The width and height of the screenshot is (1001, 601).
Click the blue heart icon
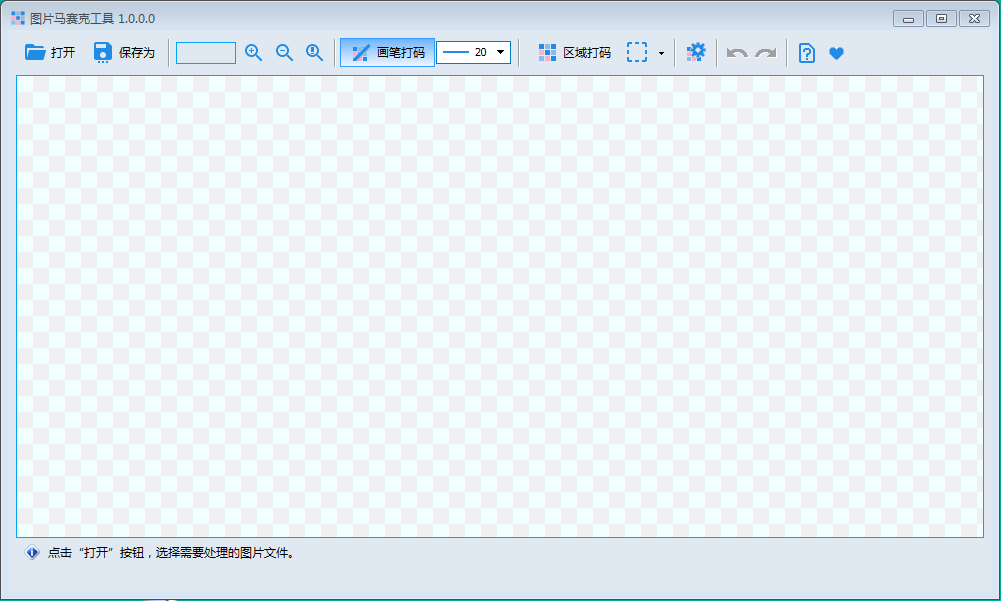click(x=837, y=53)
